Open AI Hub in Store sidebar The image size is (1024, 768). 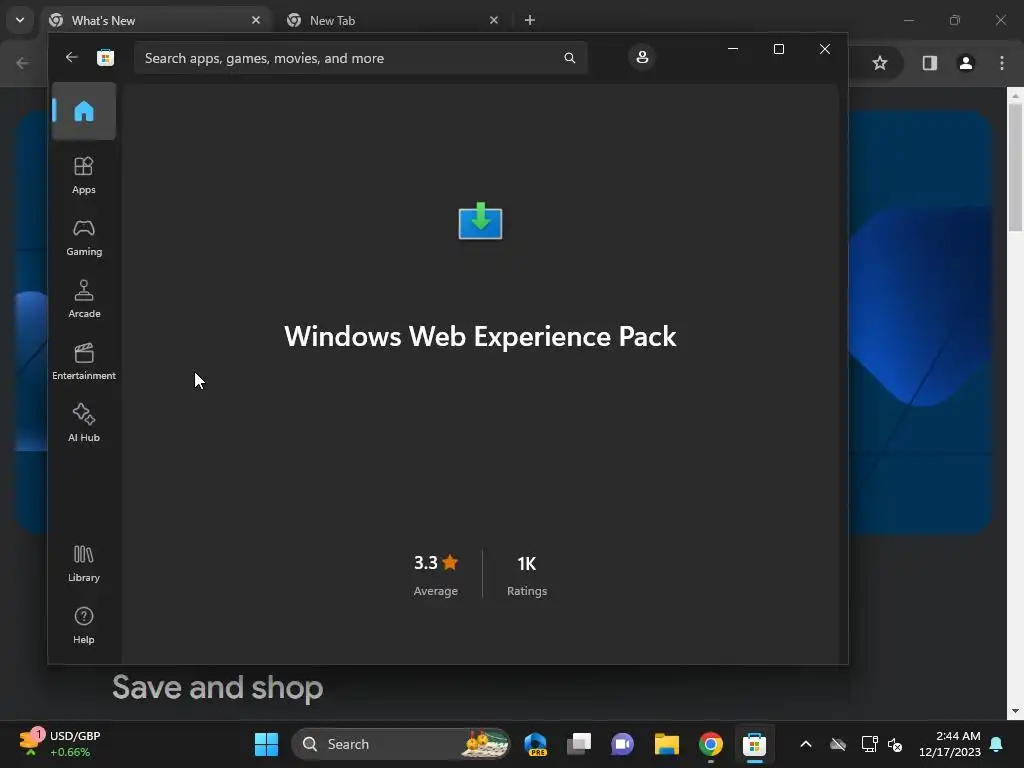click(84, 423)
